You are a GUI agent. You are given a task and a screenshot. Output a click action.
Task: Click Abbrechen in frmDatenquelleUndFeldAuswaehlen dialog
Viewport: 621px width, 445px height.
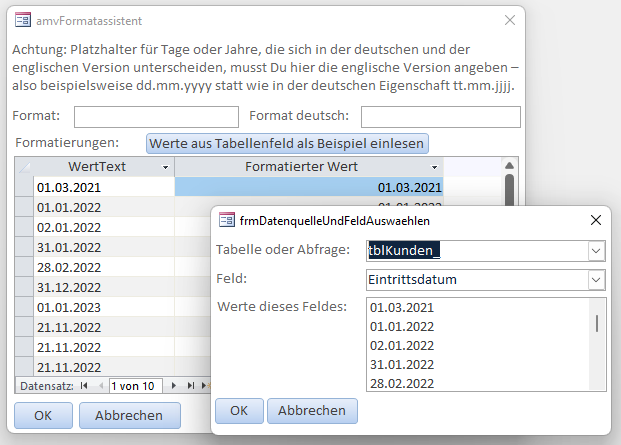coord(312,411)
